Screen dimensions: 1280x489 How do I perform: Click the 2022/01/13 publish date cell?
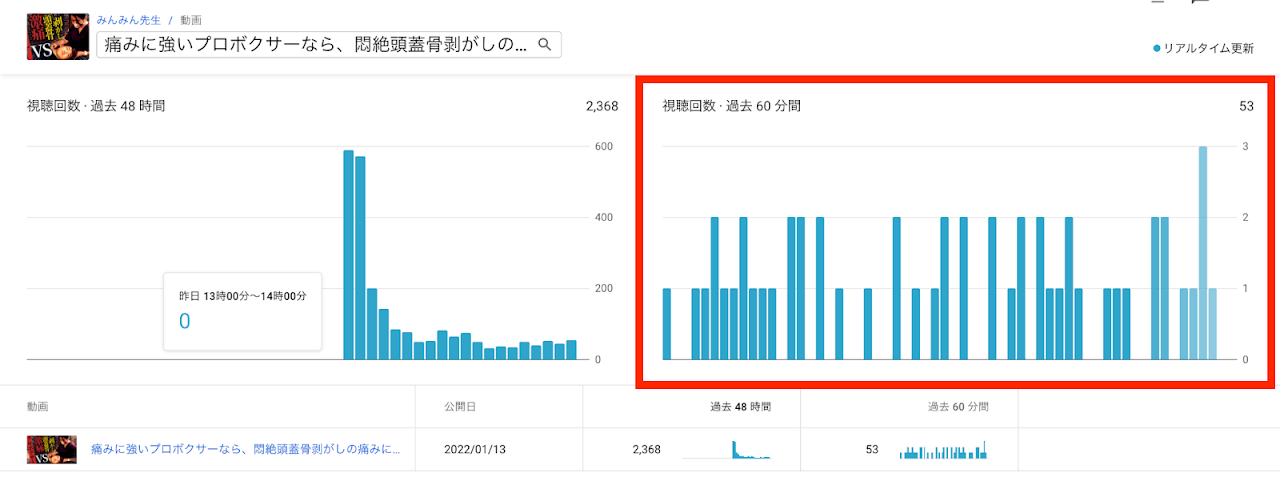click(475, 450)
